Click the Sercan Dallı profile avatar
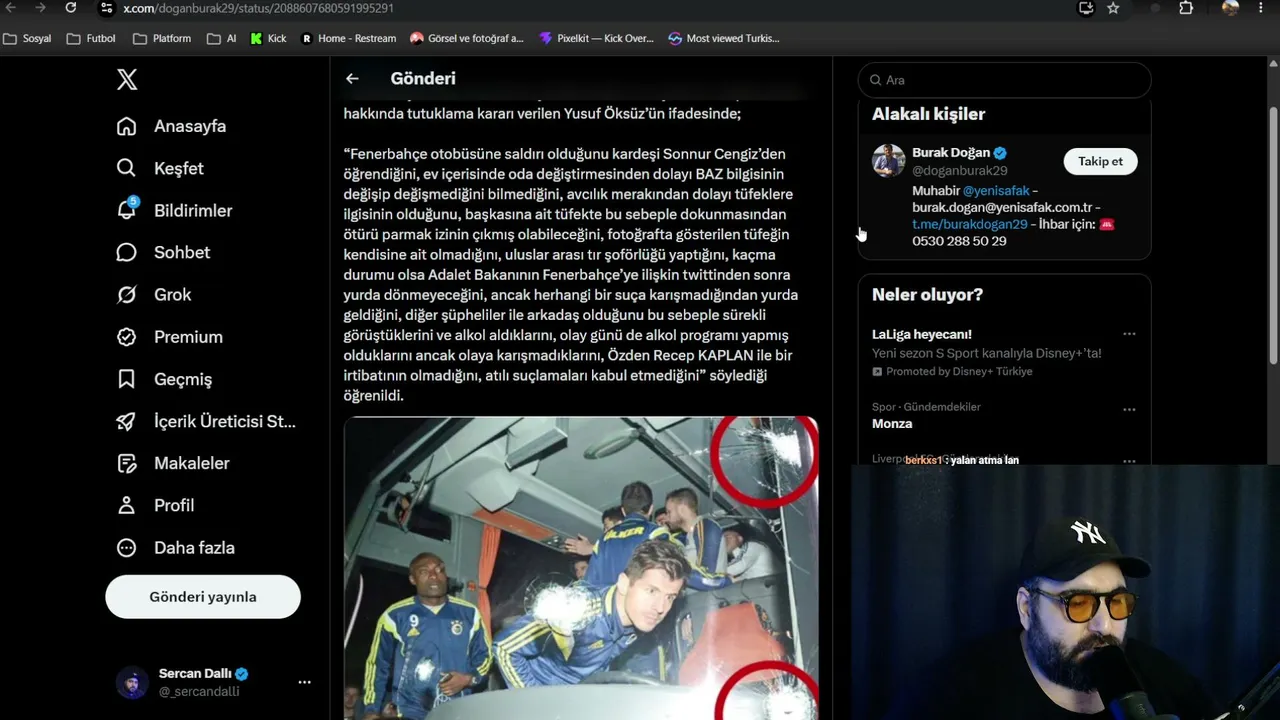Viewport: 1280px width, 720px height. (x=132, y=682)
